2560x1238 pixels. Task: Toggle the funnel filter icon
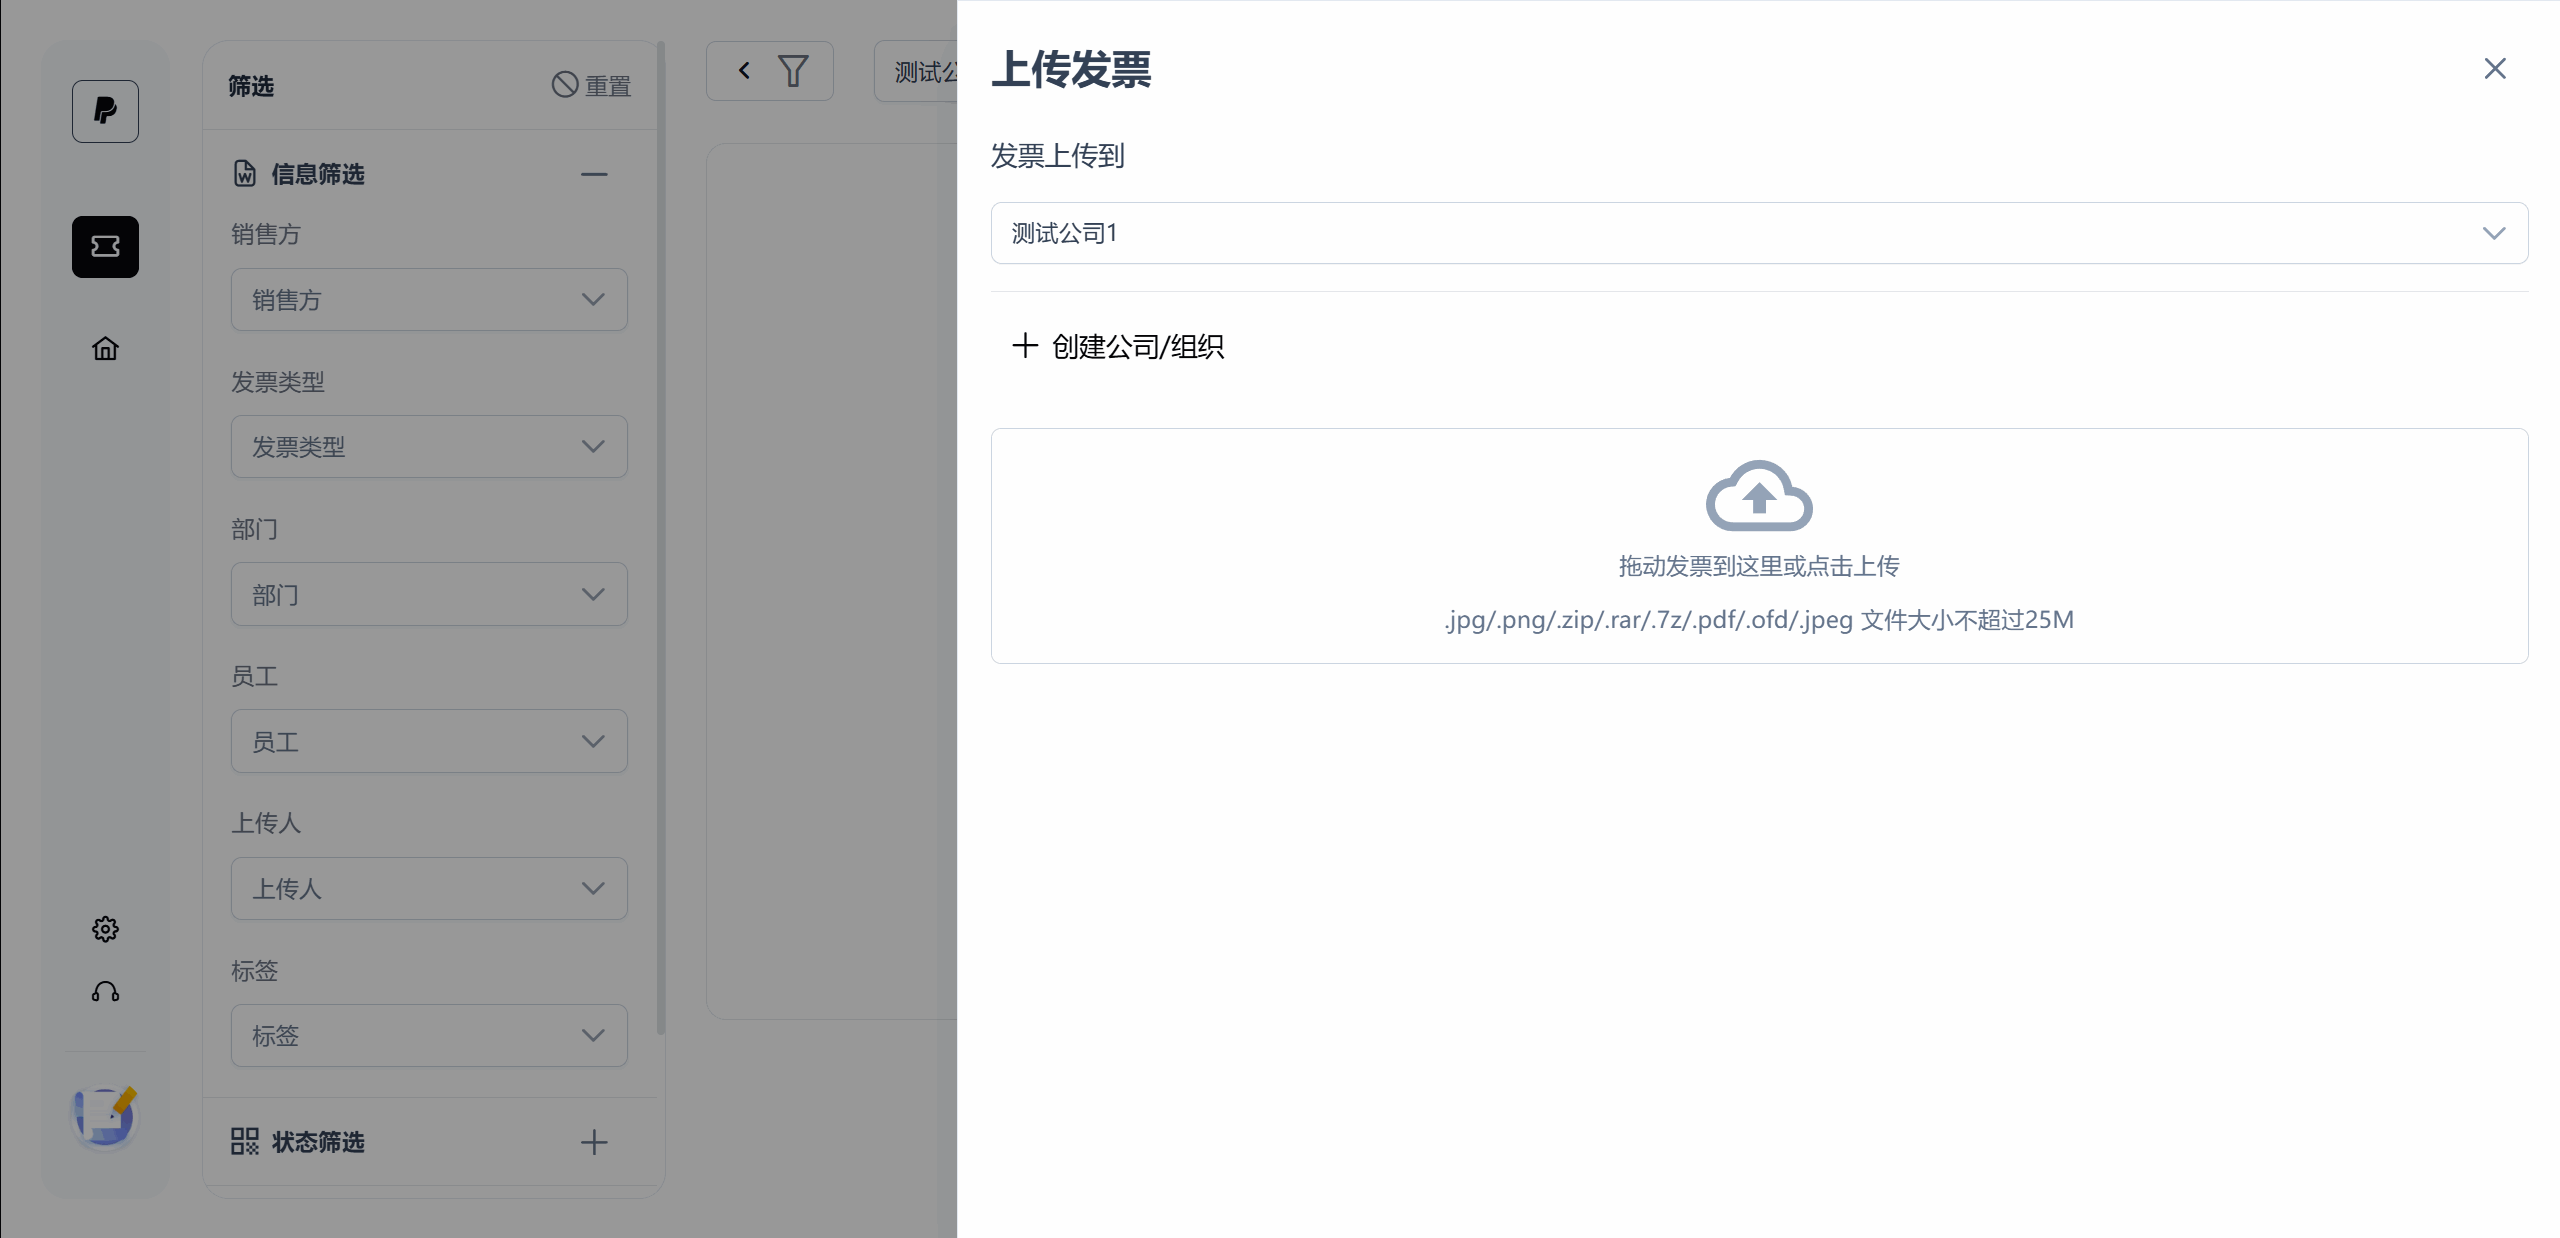tap(793, 71)
